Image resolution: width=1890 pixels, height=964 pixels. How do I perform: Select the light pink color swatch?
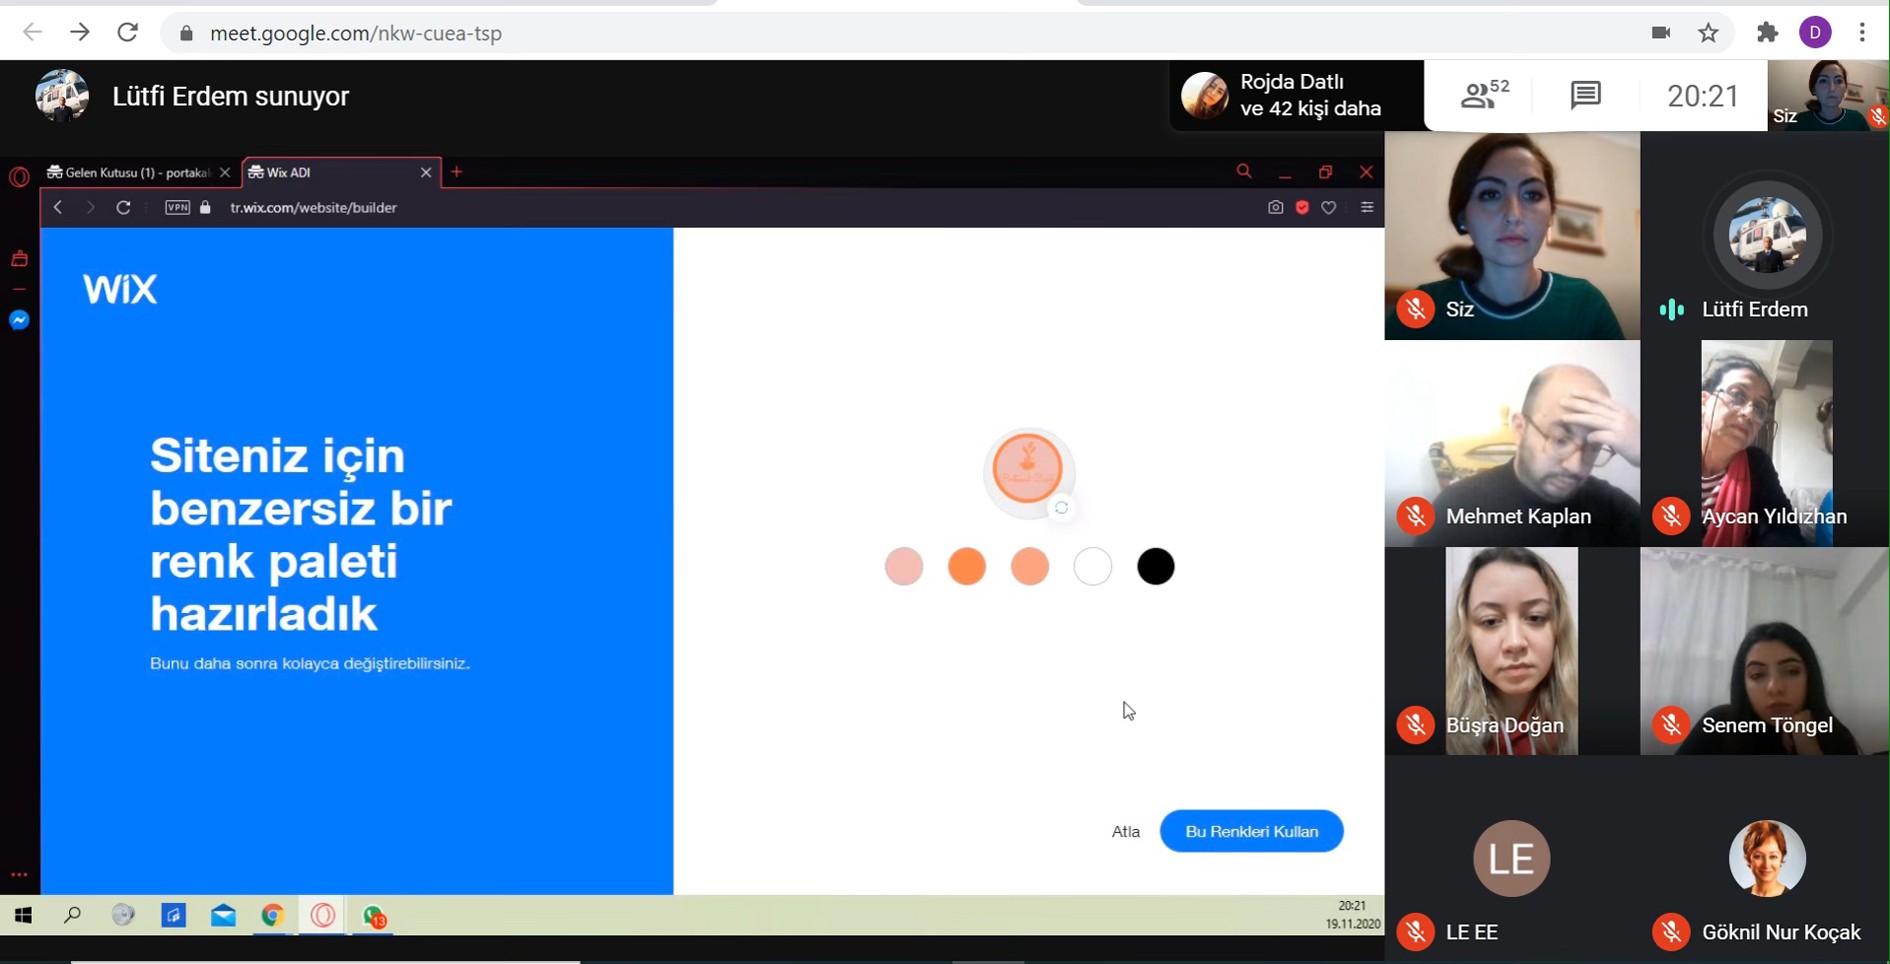(903, 566)
